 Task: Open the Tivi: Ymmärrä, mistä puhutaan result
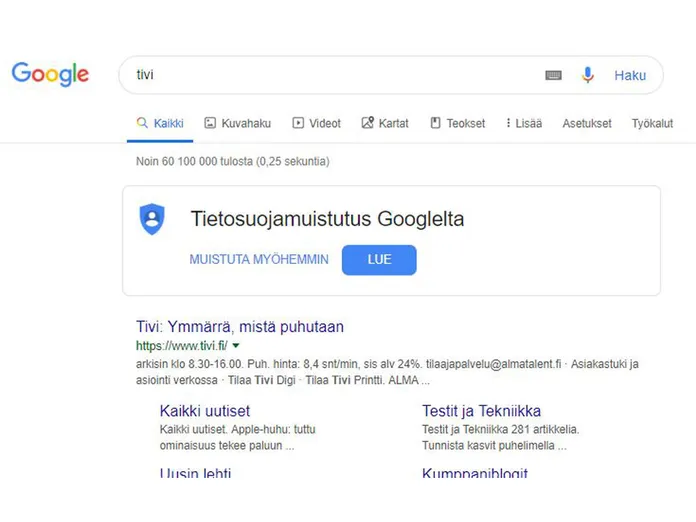[x=240, y=327]
